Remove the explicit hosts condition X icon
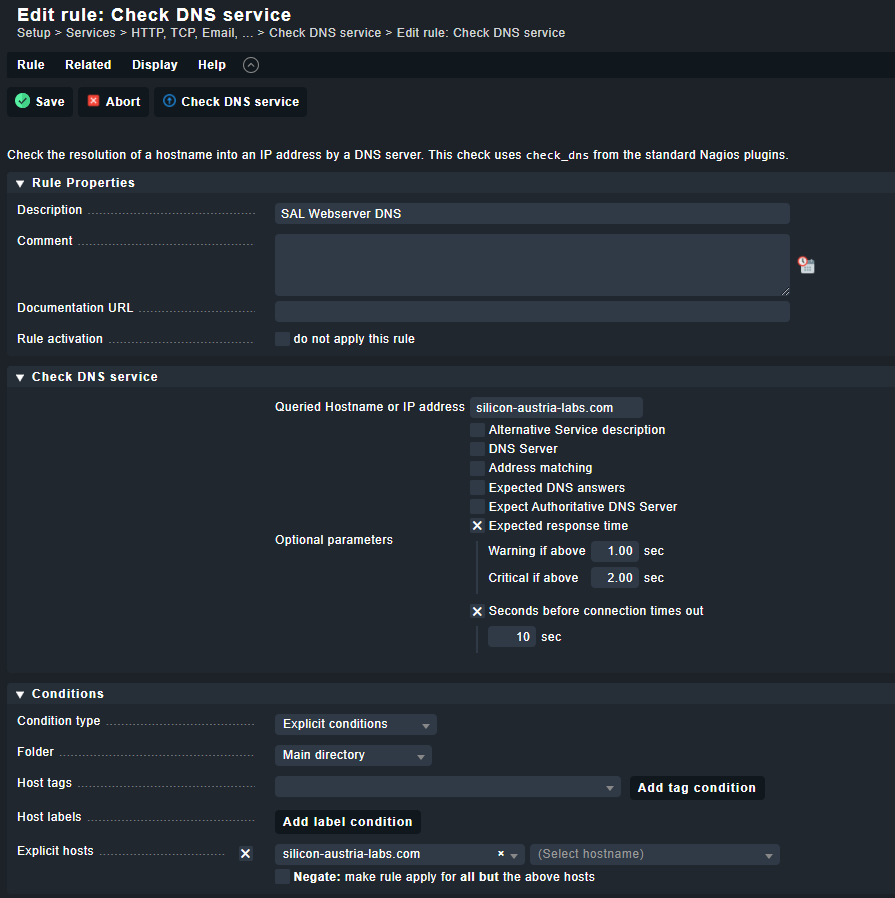 tap(245, 853)
